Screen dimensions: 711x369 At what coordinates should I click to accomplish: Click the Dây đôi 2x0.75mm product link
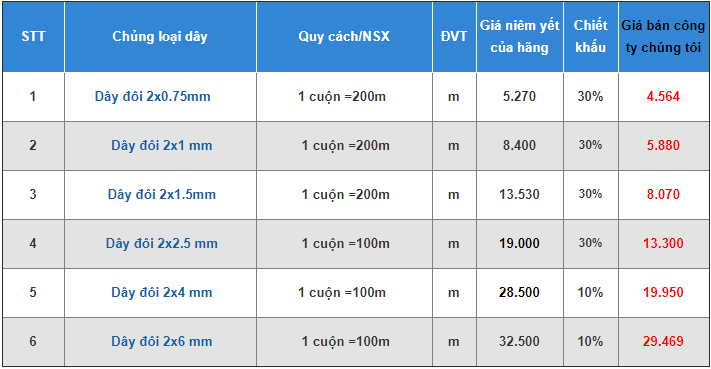pos(152,97)
